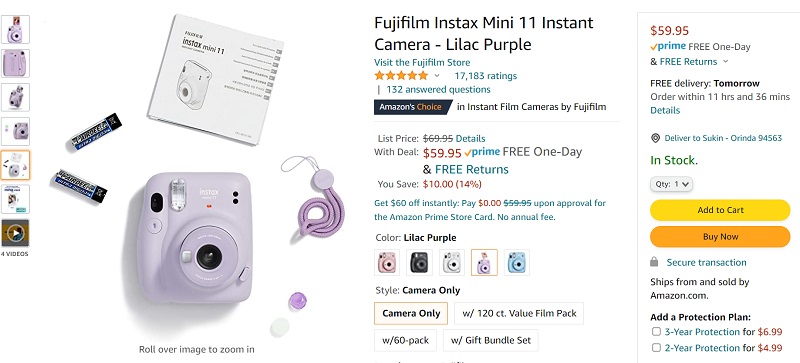The width and height of the screenshot is (800, 363).
Task: Open the 132 answered questions link
Action: click(438, 89)
